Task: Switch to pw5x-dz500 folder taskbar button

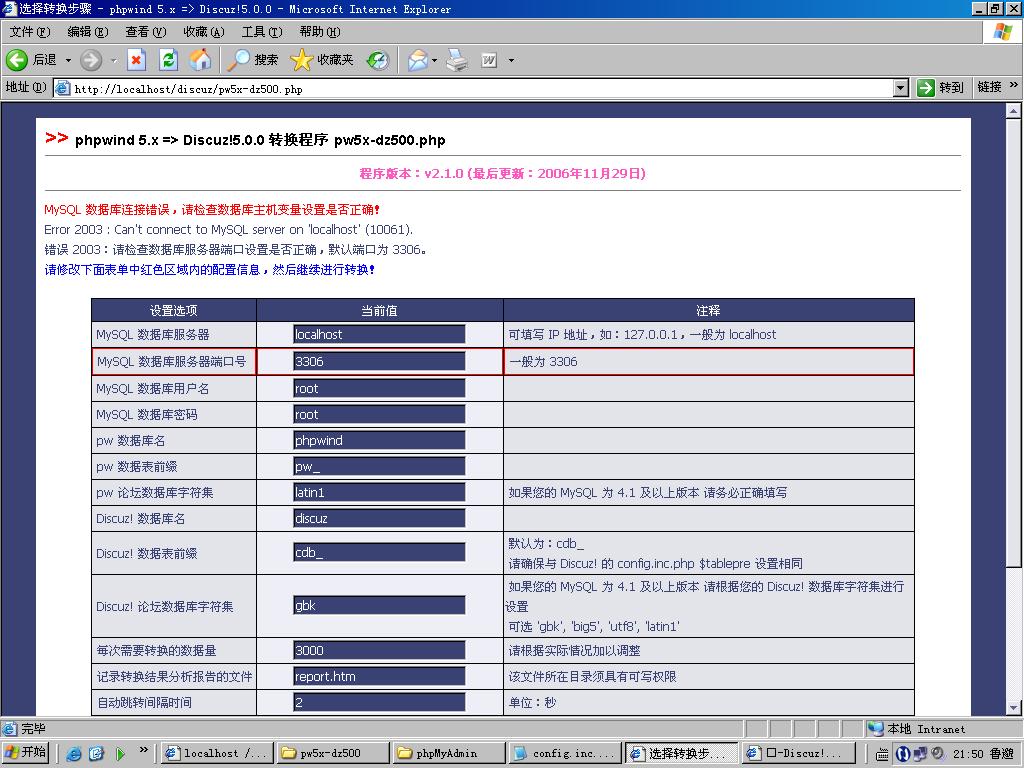Action: tap(332, 753)
